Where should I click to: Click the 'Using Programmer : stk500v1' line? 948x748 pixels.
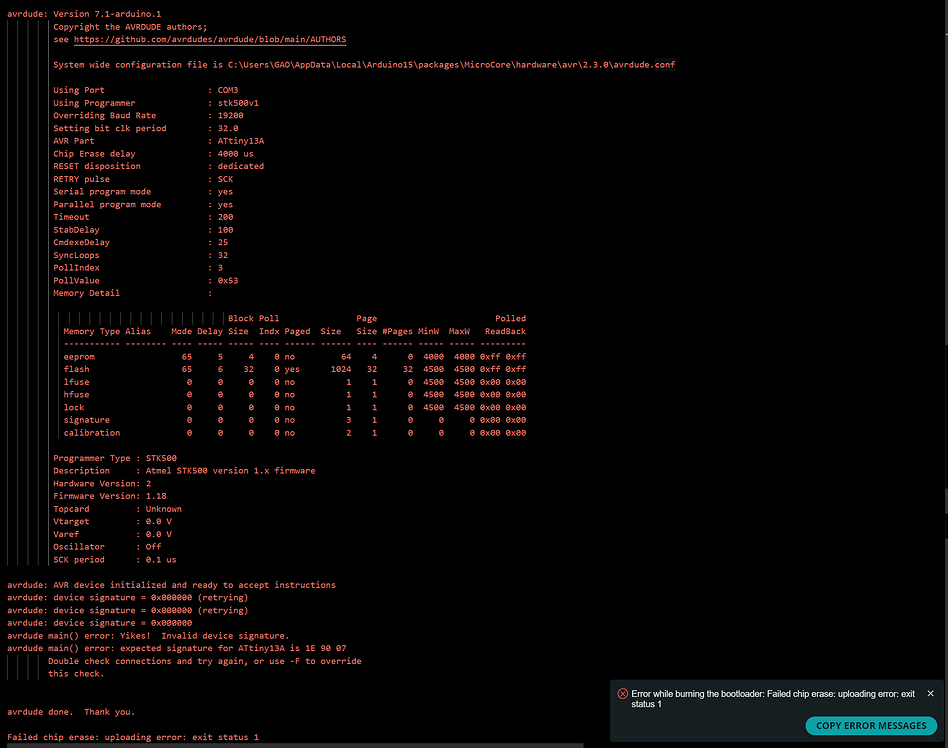coord(156,103)
